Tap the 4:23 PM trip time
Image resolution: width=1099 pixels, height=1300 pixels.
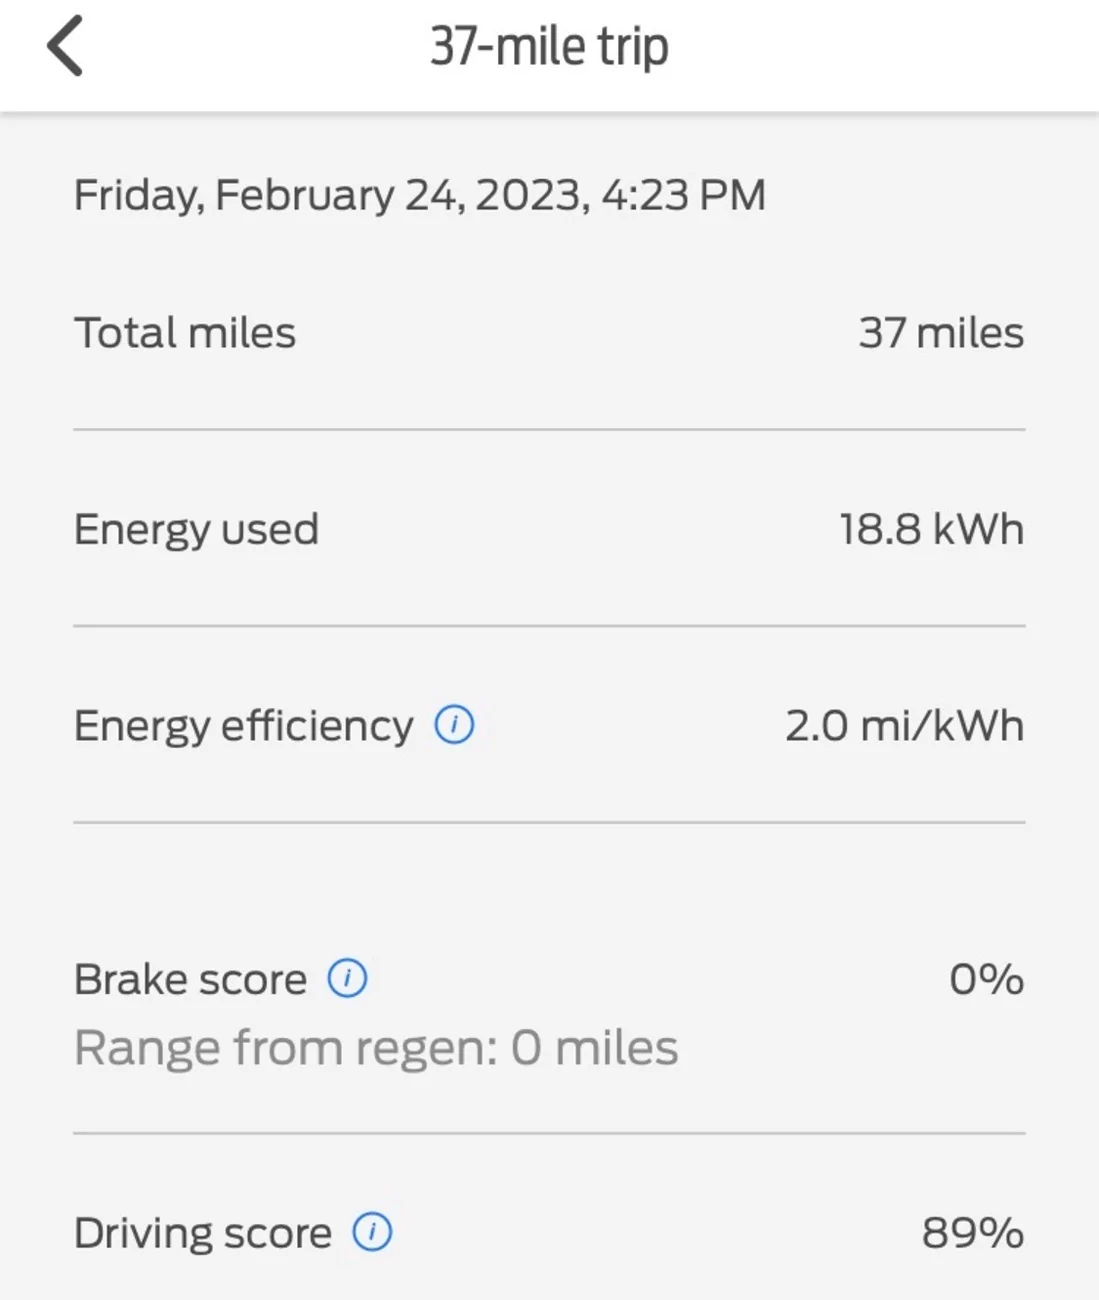(683, 194)
